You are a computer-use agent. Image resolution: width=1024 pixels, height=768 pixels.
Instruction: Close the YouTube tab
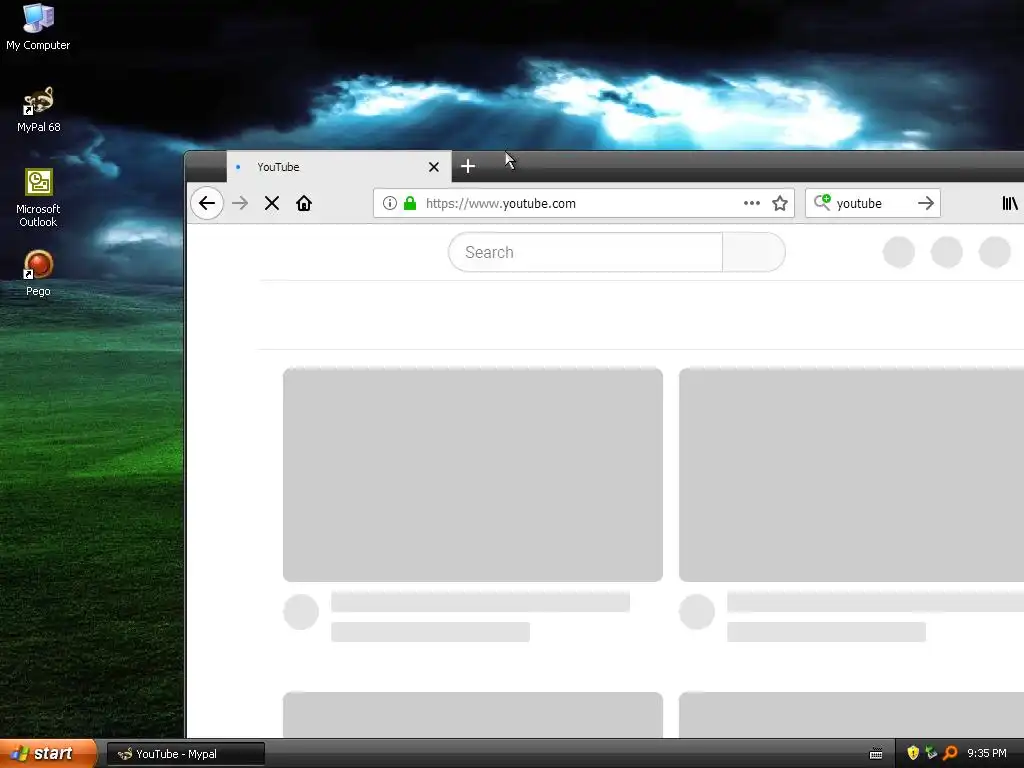click(434, 167)
